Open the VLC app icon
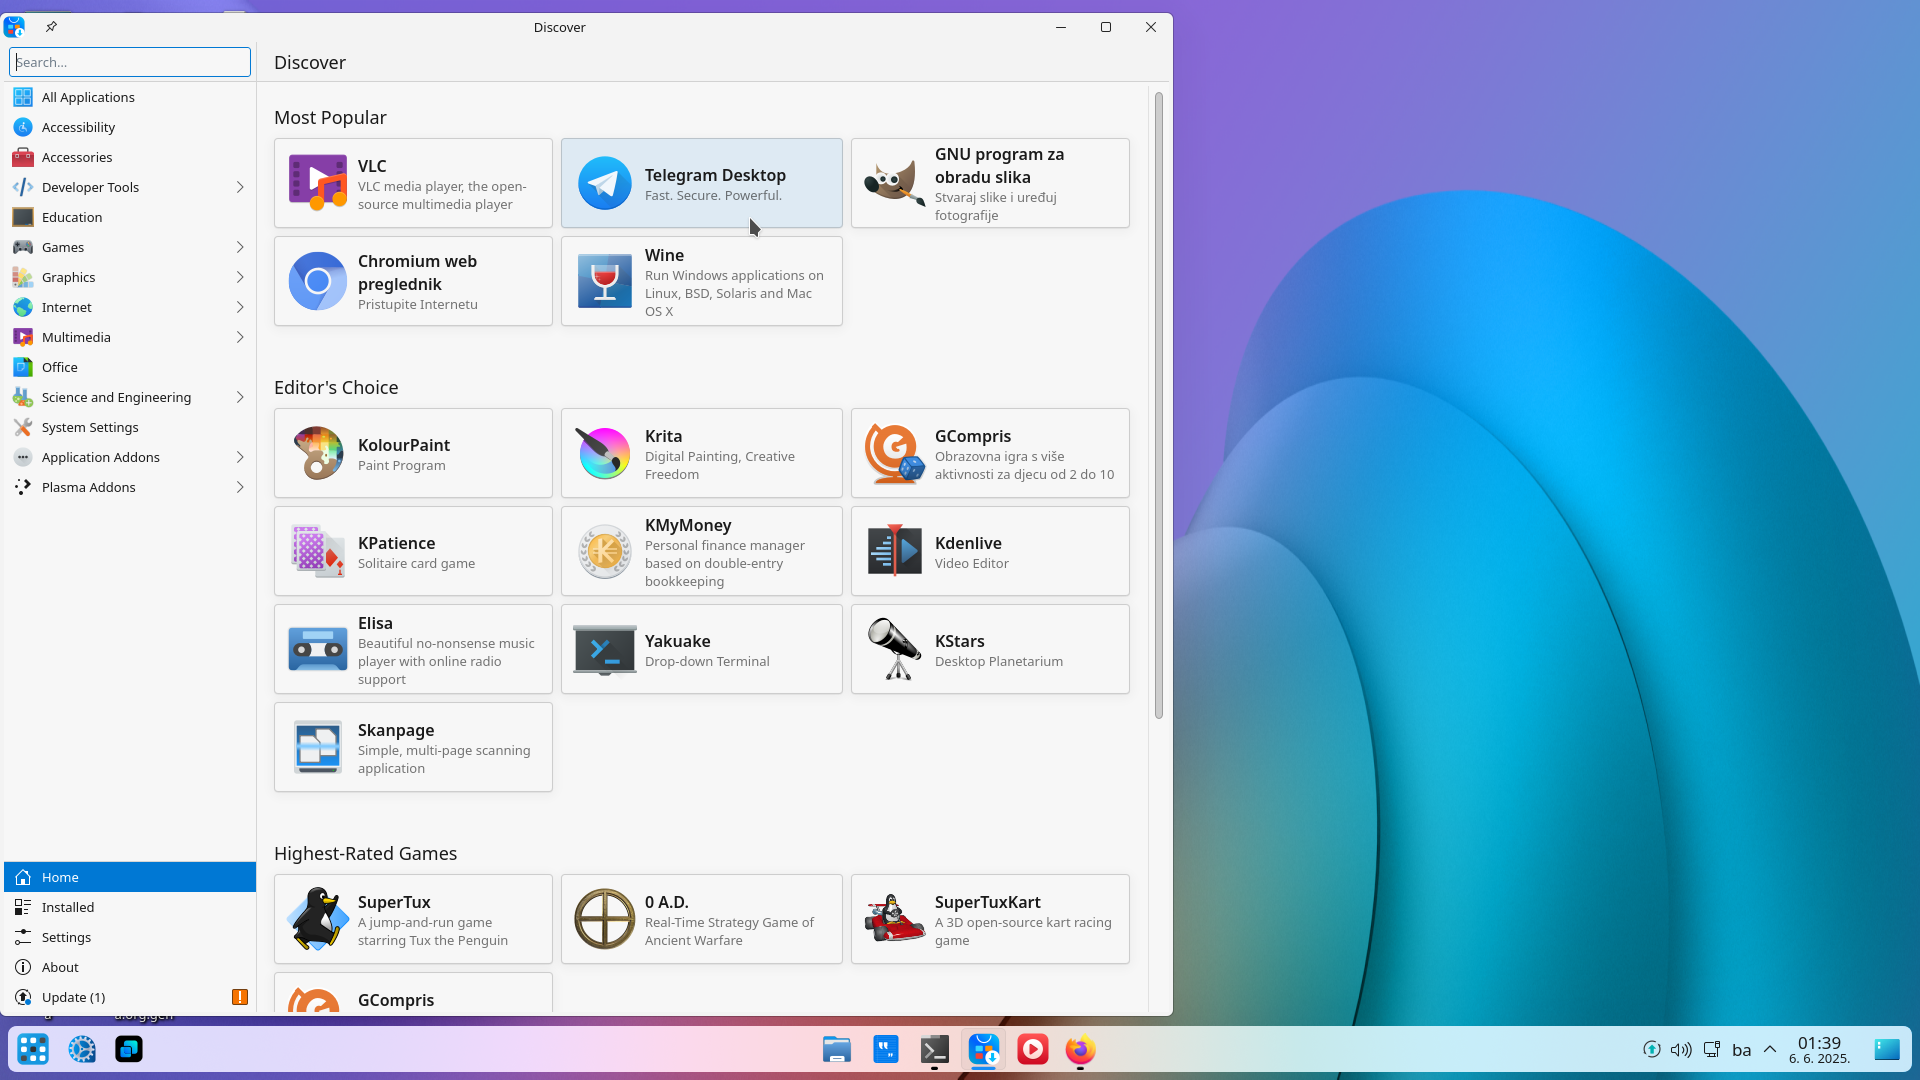Viewport: 1920px width, 1080px height. (317, 183)
